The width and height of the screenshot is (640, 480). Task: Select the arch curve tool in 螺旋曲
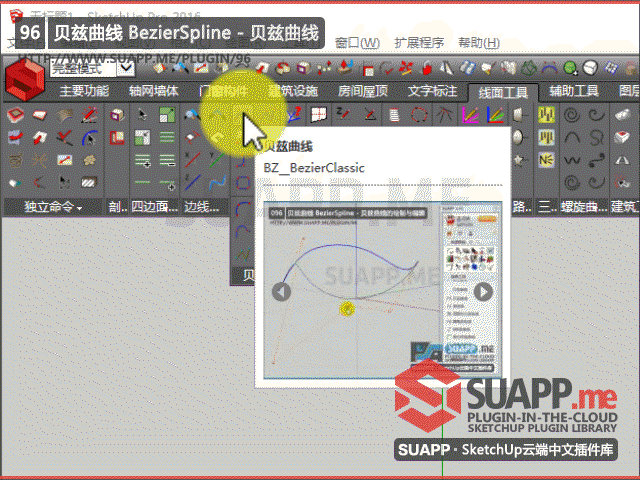click(572, 138)
